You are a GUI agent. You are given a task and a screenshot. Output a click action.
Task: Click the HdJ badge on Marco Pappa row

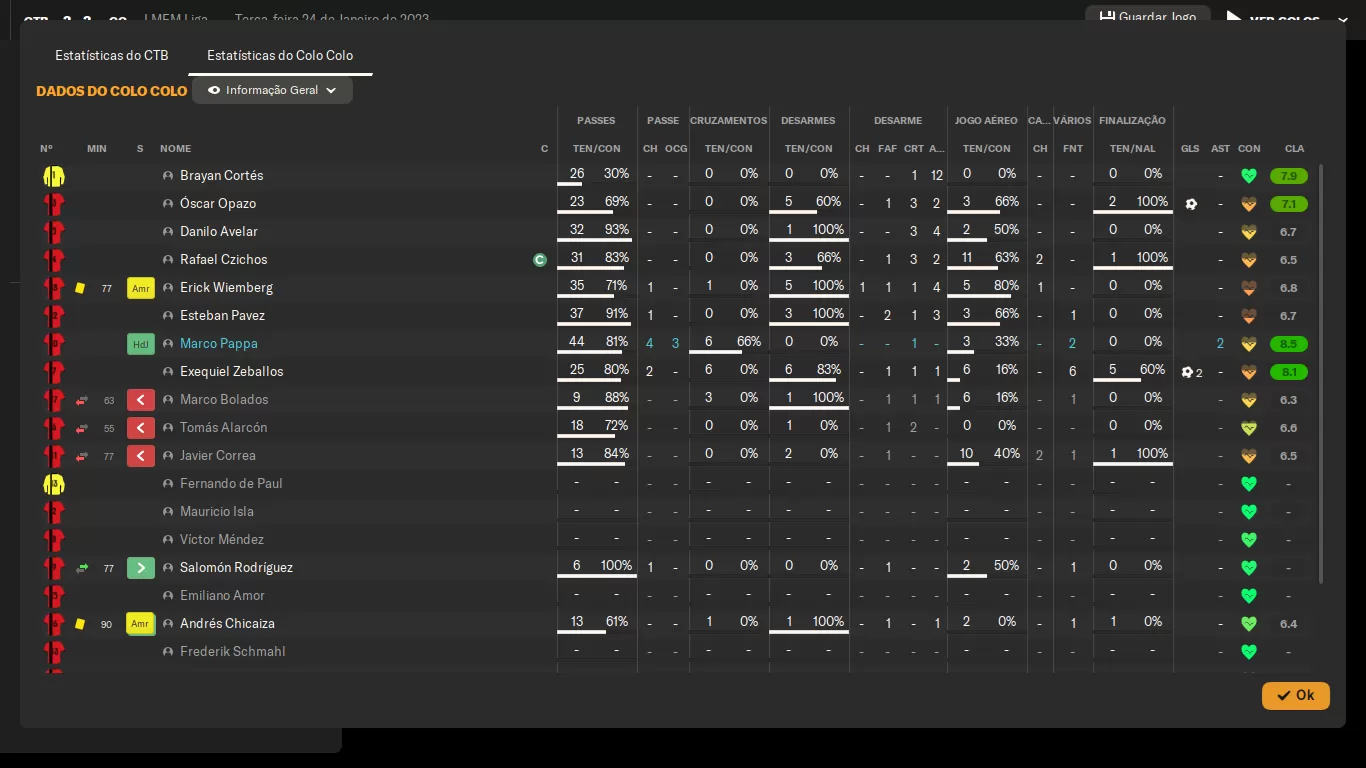[x=140, y=344]
